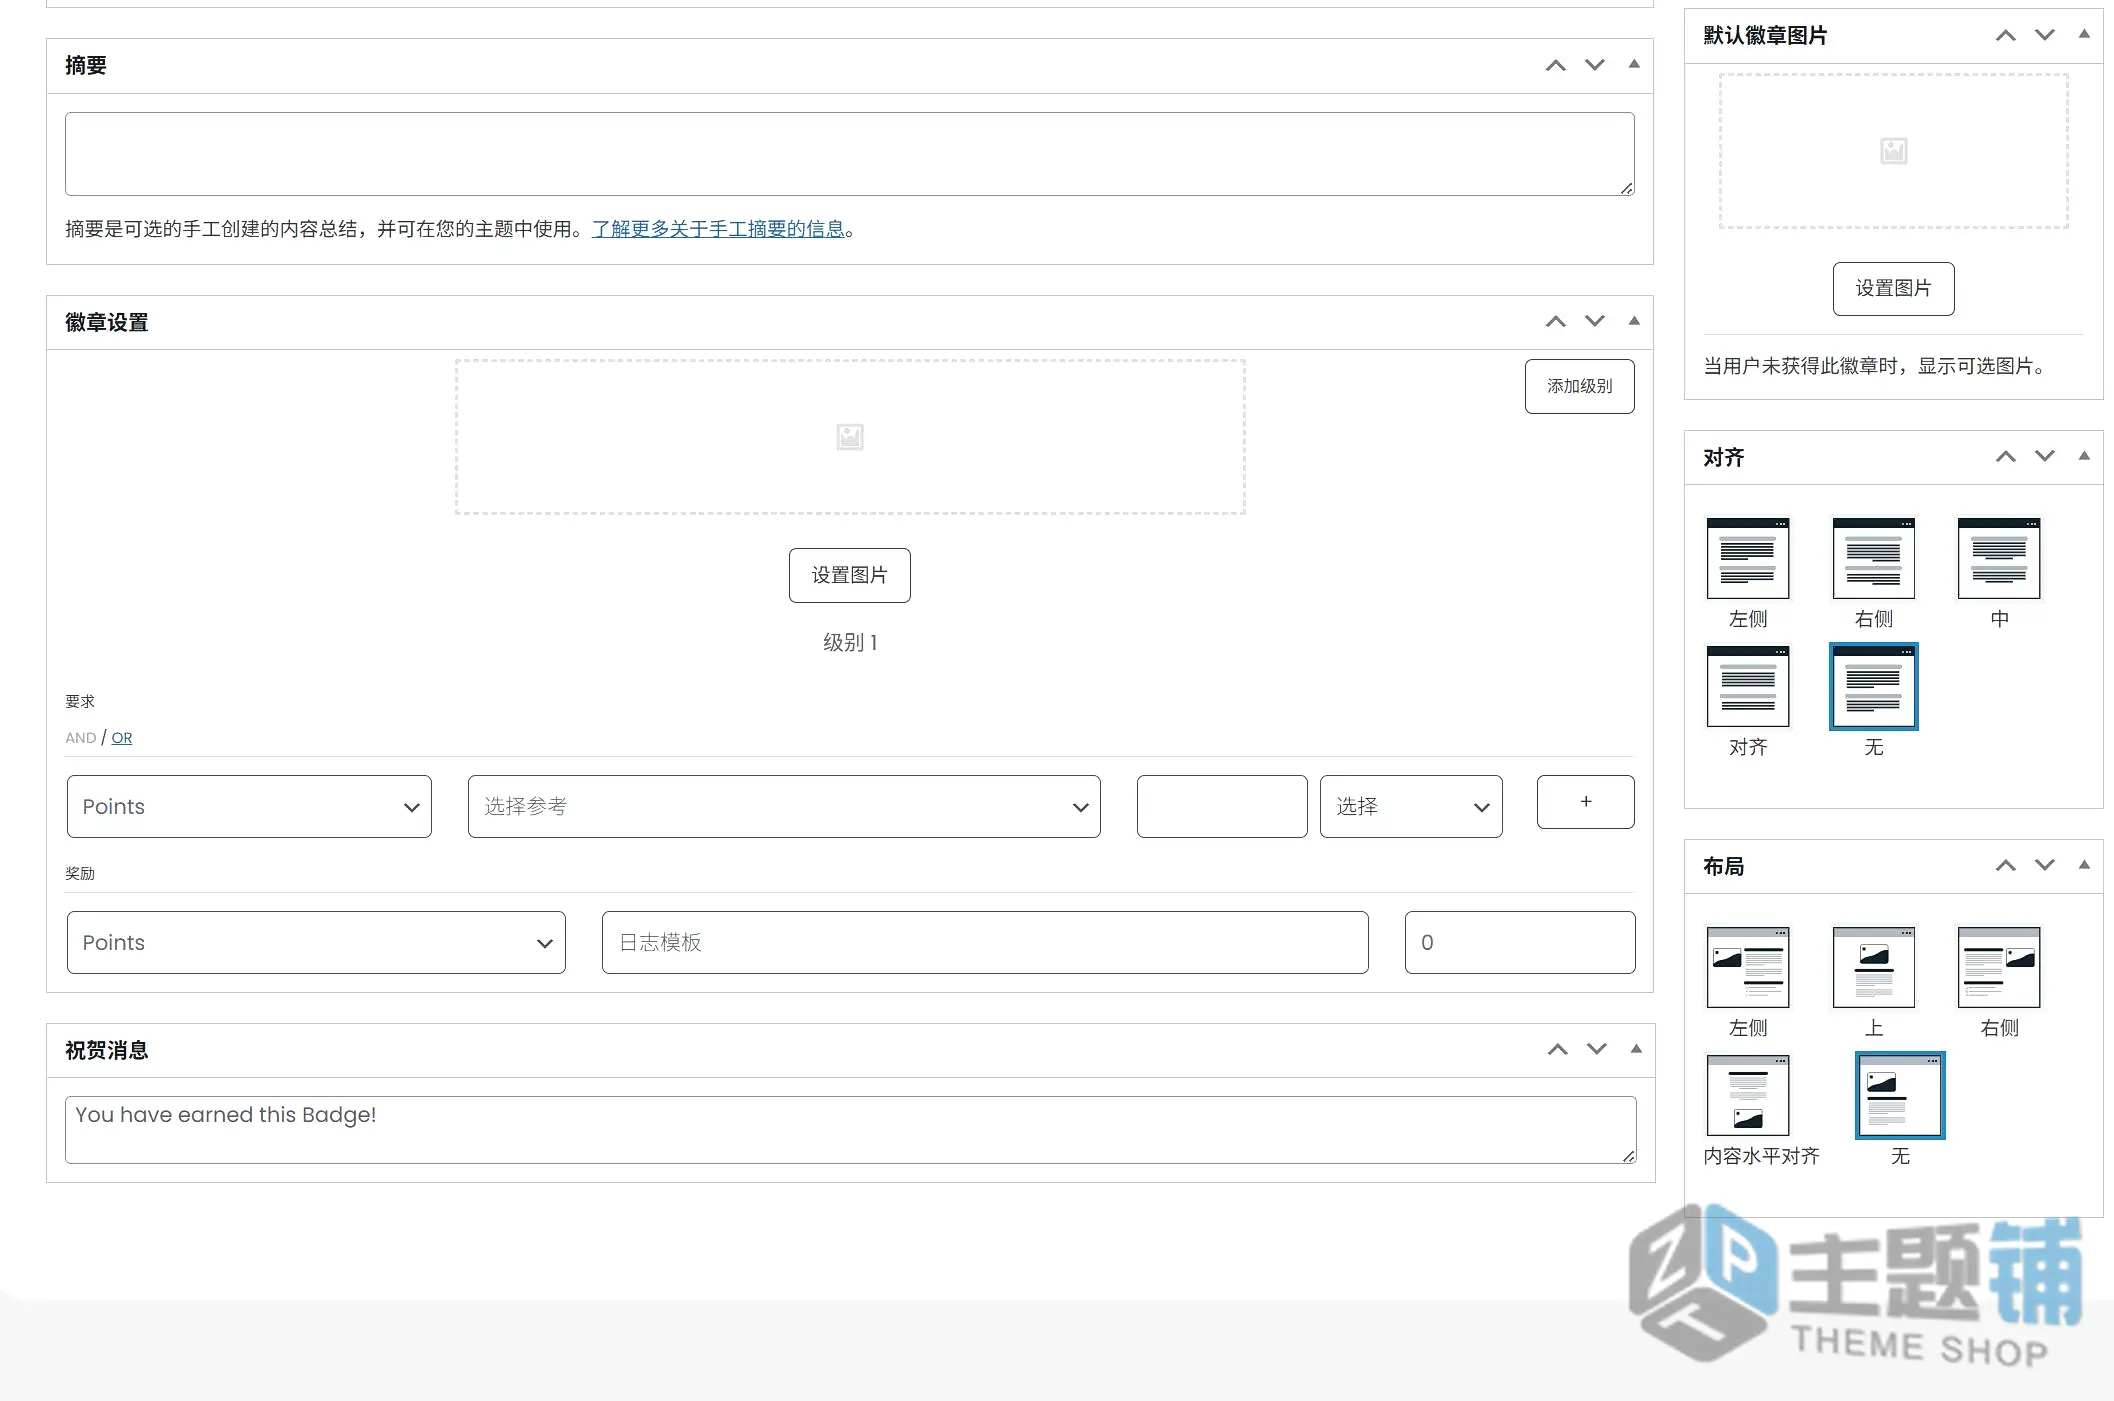This screenshot has height=1401, width=2114.
Task: Choose 右侧 image layout
Action: click(1999, 967)
